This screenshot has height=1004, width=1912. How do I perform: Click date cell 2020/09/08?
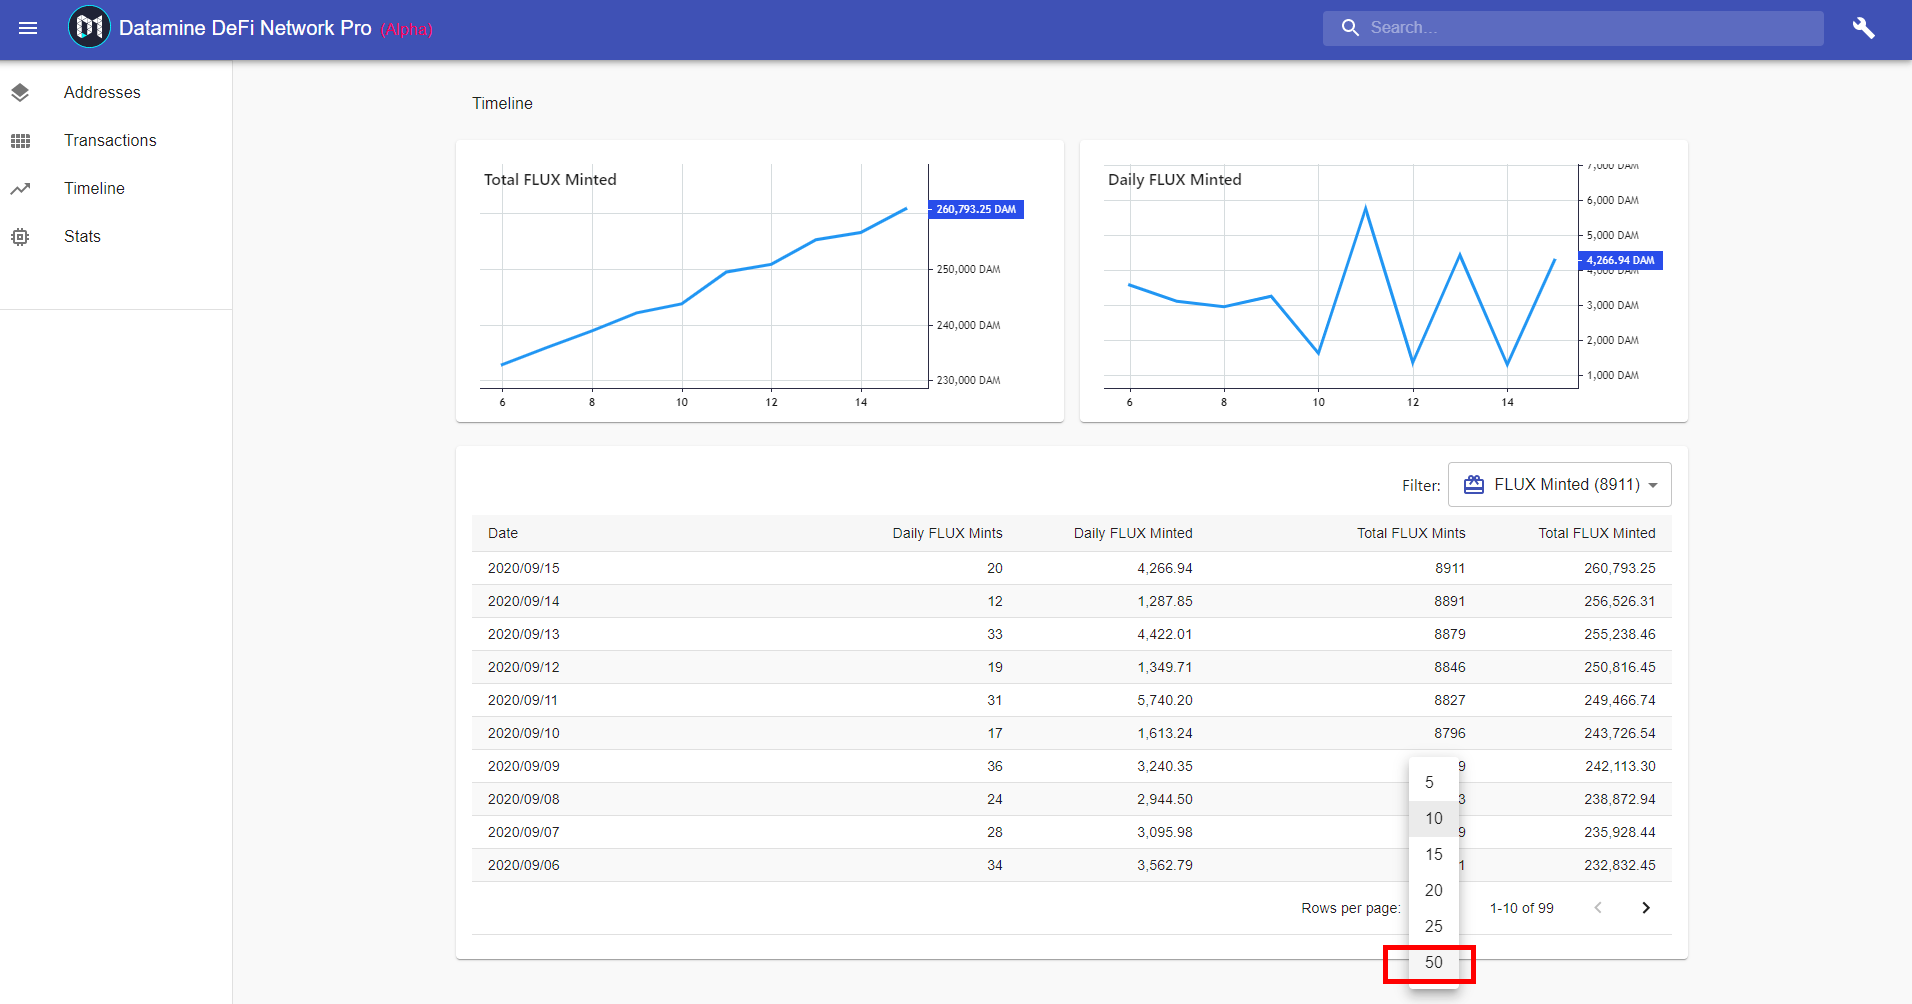524,799
